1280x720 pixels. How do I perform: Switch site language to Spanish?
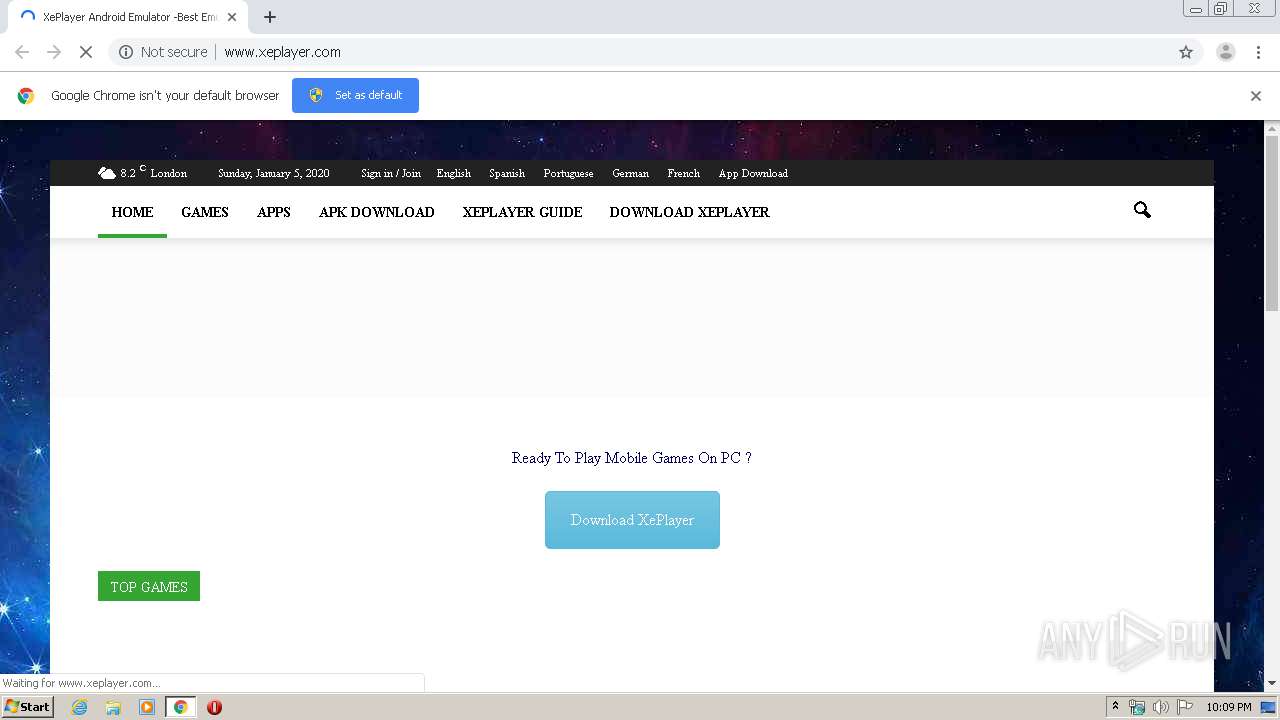pos(507,173)
